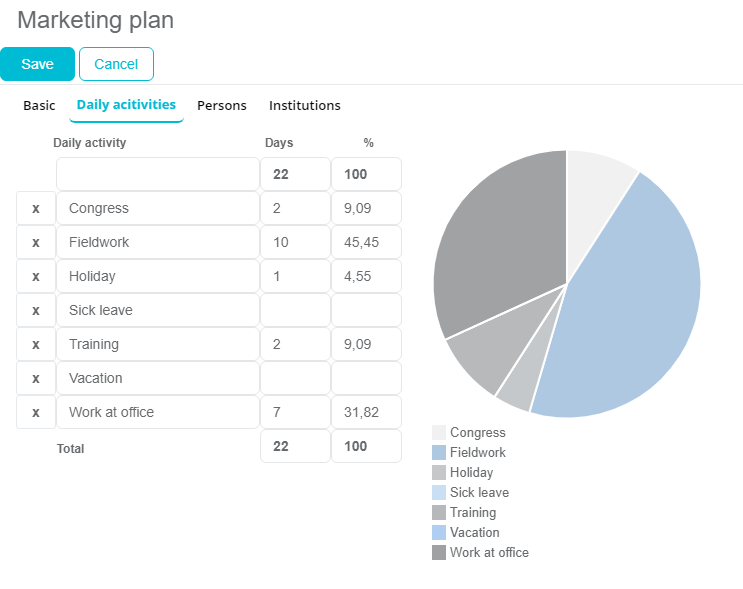The width and height of the screenshot is (743, 589).
Task: Delete the Fieldwork row using its x
Action: [x=36, y=243]
